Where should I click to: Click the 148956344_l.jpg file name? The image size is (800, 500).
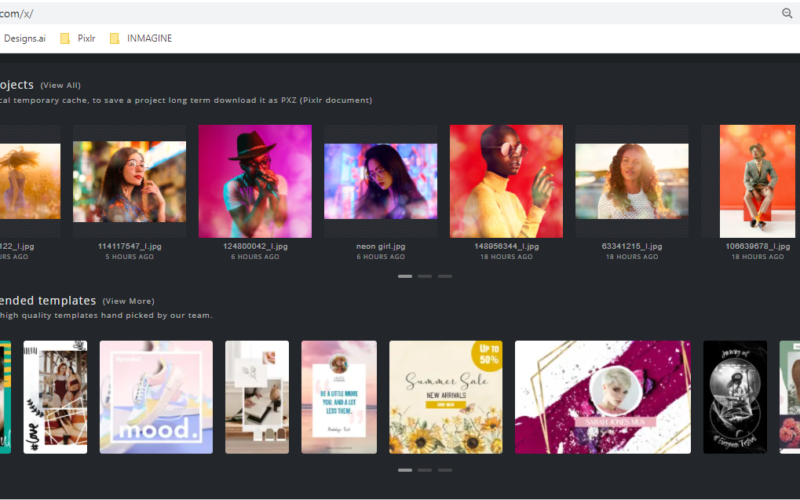point(506,246)
